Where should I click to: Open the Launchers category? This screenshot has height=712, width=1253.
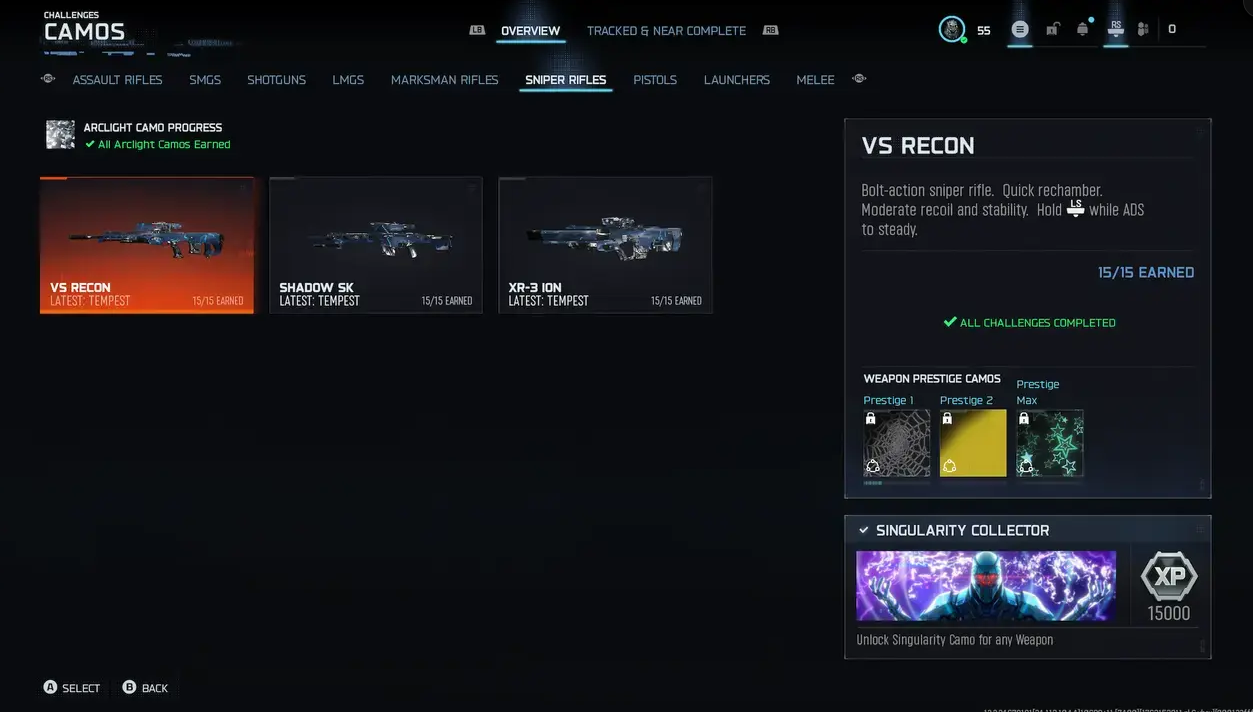click(x=737, y=80)
